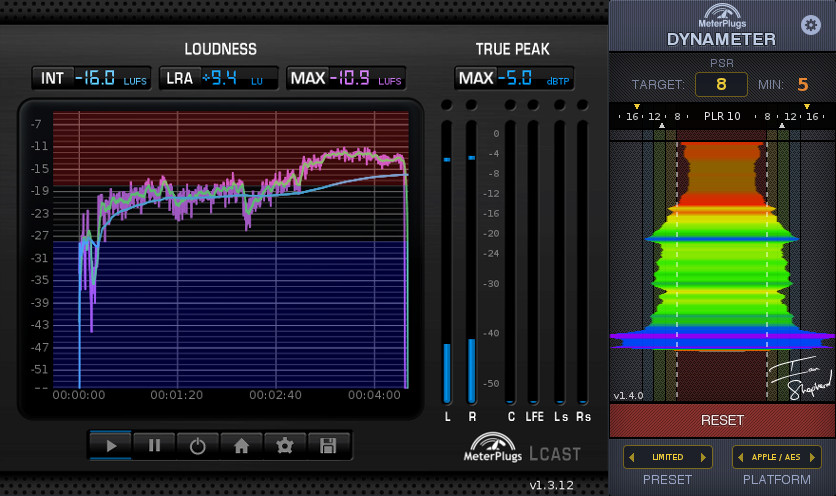836x496 pixels.
Task: Click the Ls channel clip indicator LED
Action: 559,105
